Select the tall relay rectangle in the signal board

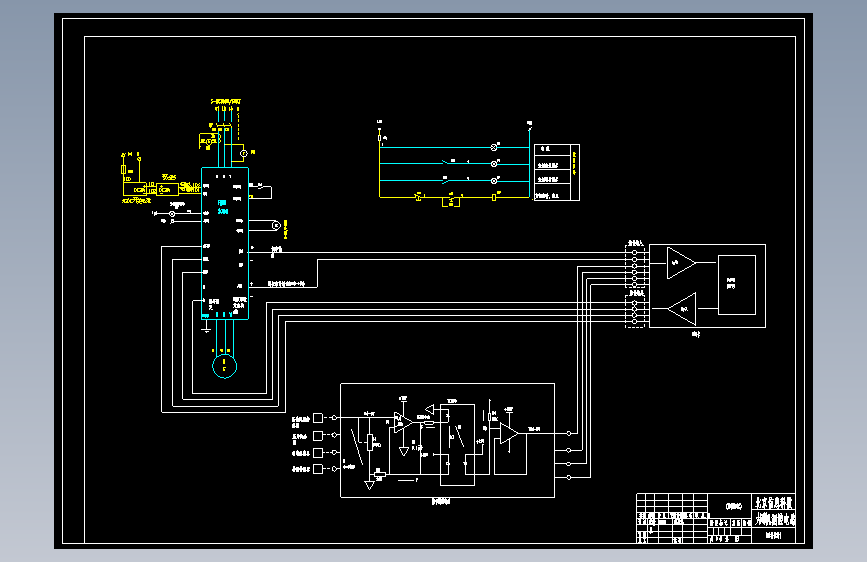pos(457,445)
